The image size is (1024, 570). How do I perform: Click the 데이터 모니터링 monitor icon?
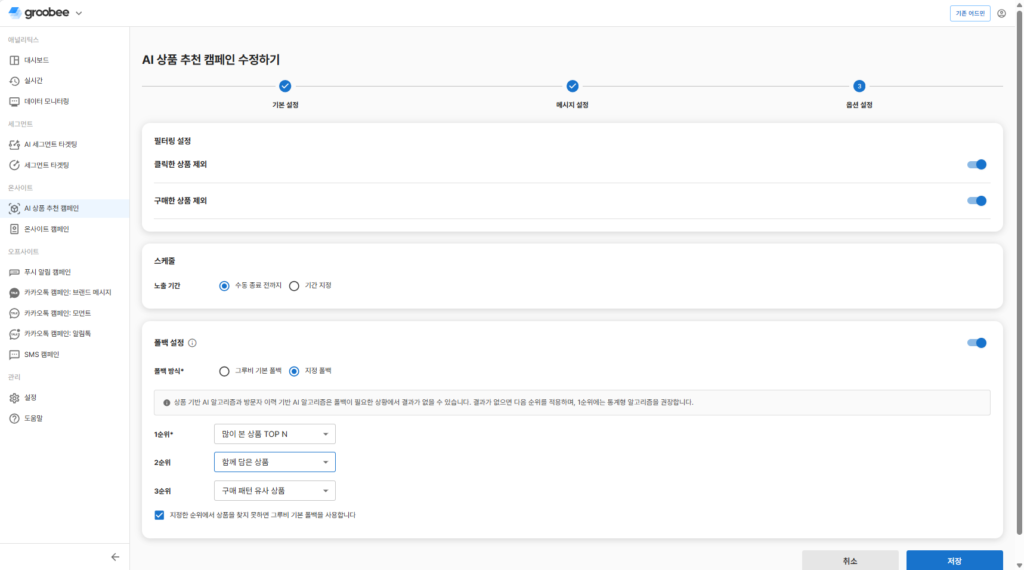point(14,102)
